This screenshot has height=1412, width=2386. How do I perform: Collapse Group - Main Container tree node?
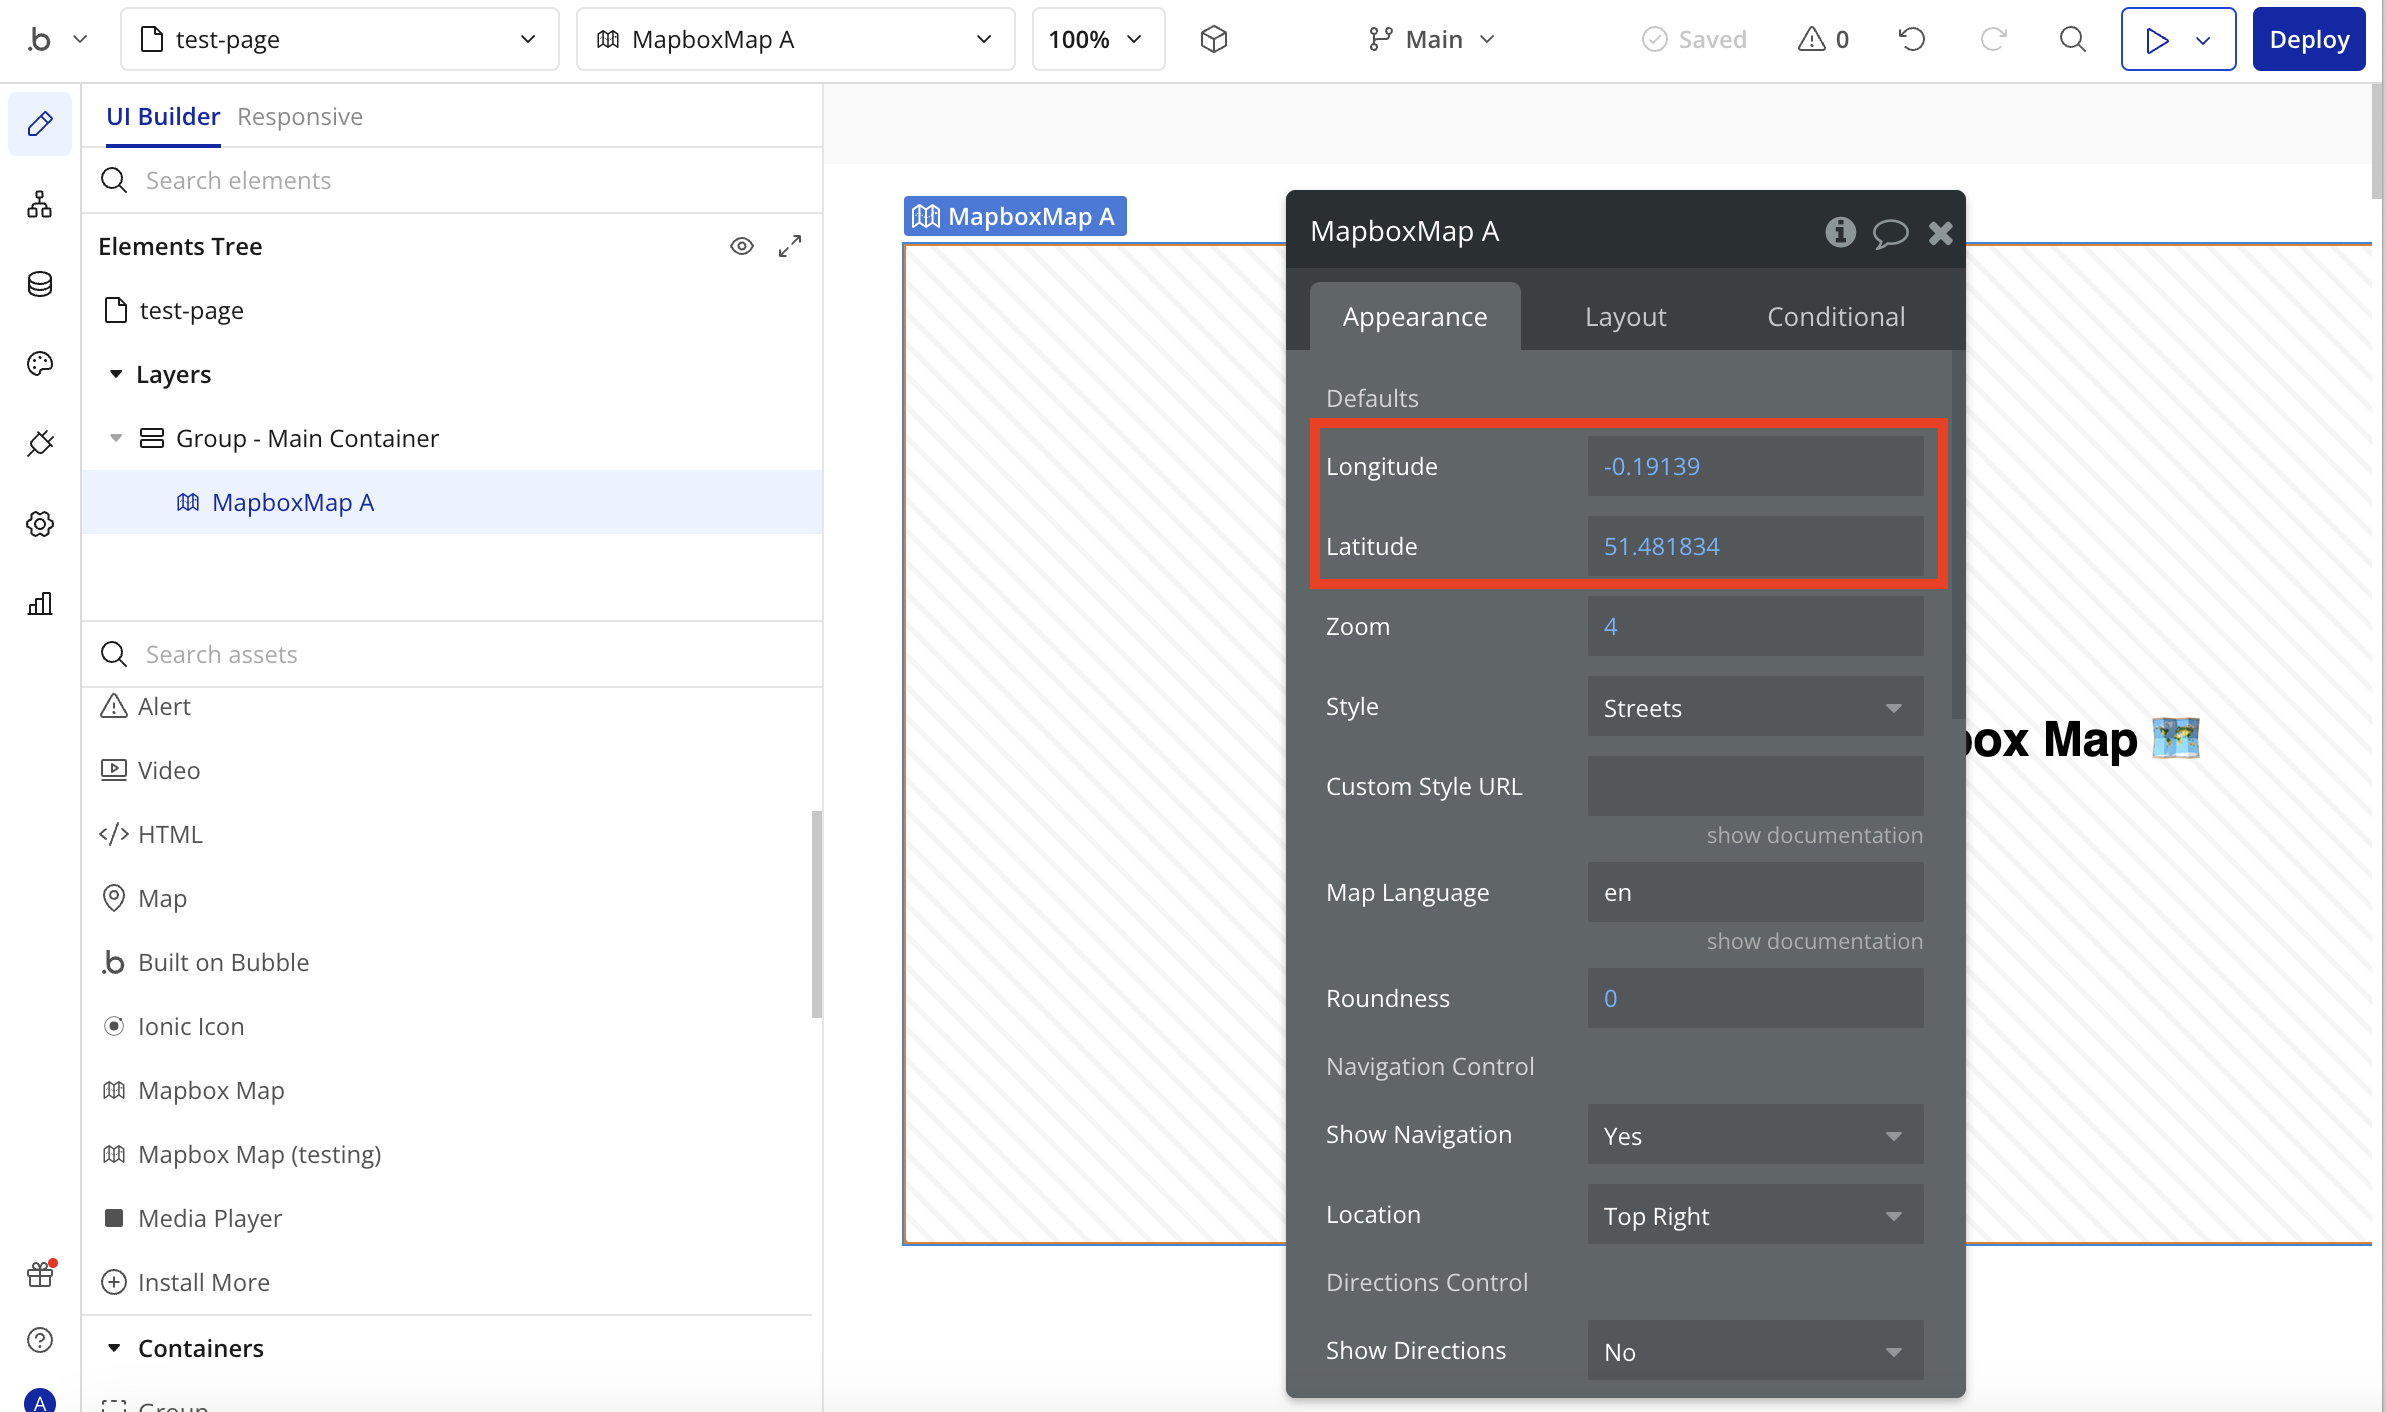tap(116, 438)
